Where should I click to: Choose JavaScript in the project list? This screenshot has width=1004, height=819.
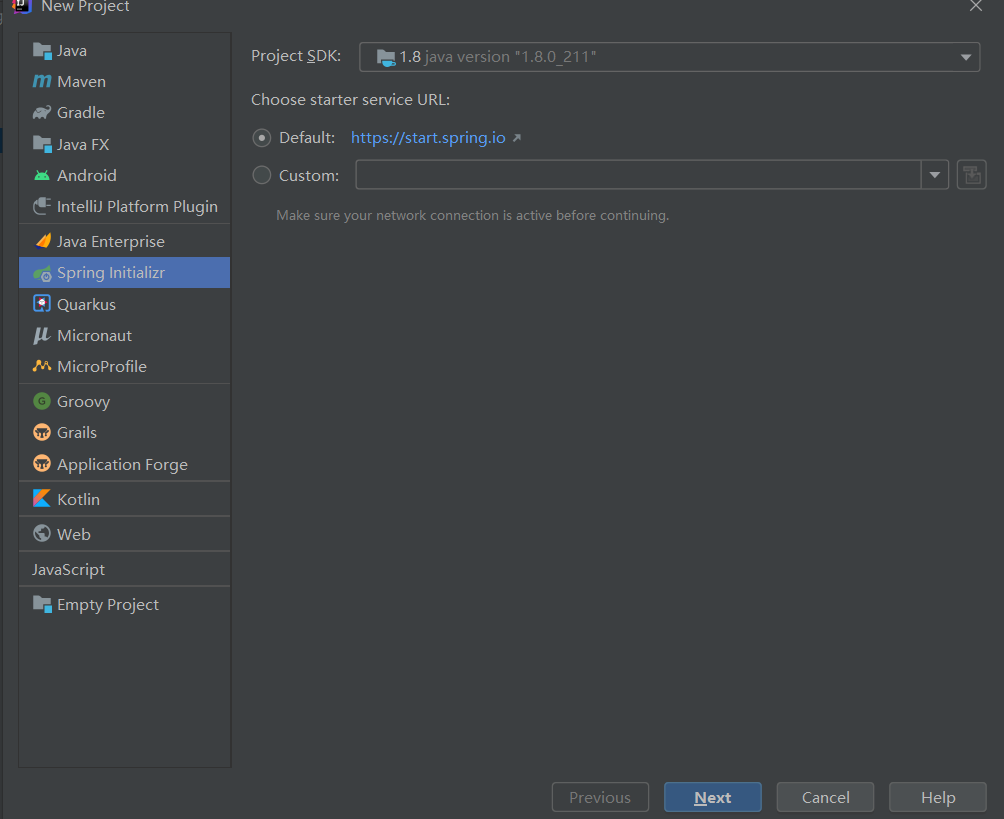[x=68, y=570]
